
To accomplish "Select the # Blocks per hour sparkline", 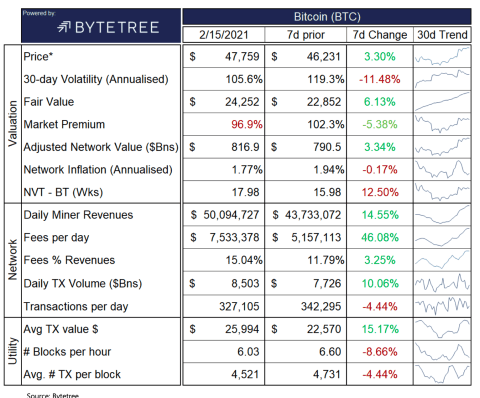I will click(442, 351).
